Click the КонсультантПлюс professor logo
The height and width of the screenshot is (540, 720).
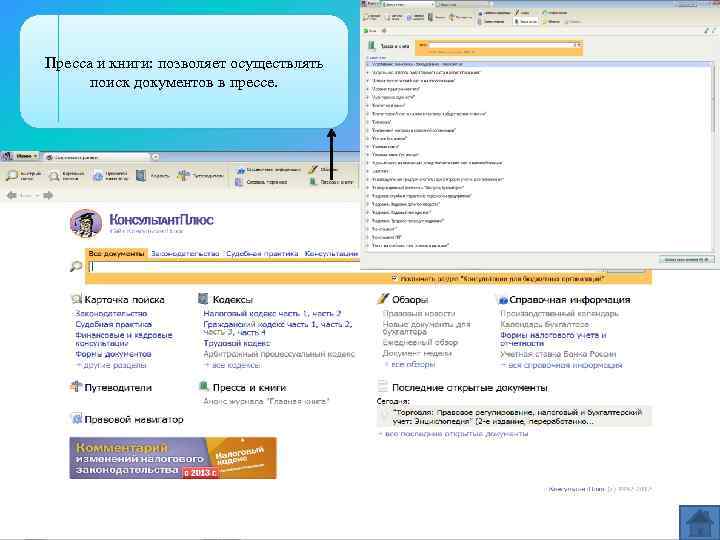pyautogui.click(x=86, y=224)
